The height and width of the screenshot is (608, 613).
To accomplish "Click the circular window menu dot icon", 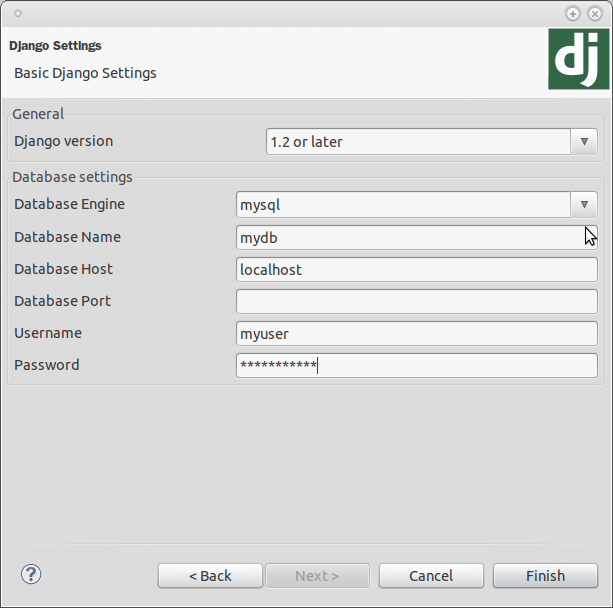I will [x=18, y=14].
